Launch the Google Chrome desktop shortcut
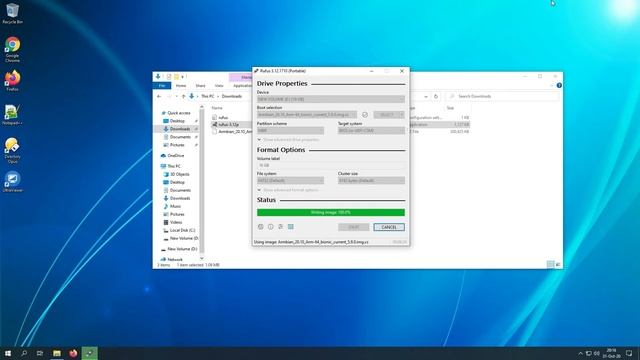 12,49
